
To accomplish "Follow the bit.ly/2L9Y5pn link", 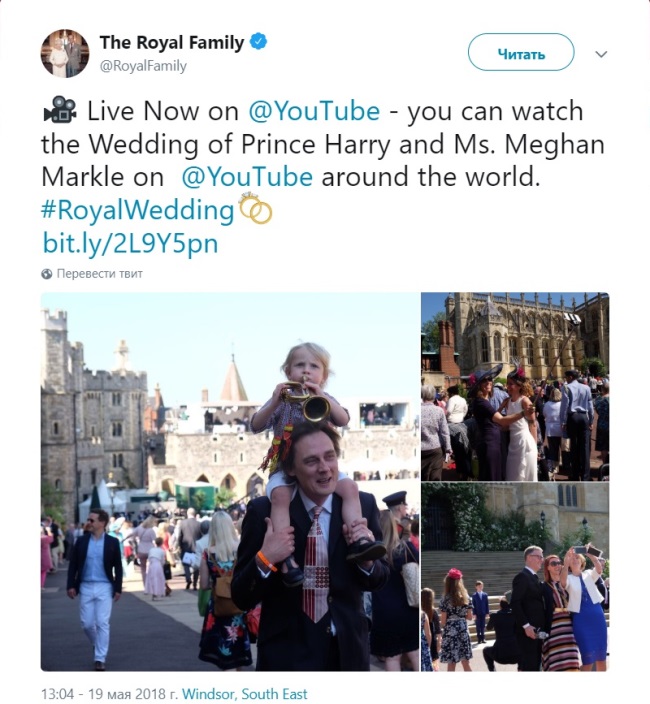I will click(x=129, y=243).
